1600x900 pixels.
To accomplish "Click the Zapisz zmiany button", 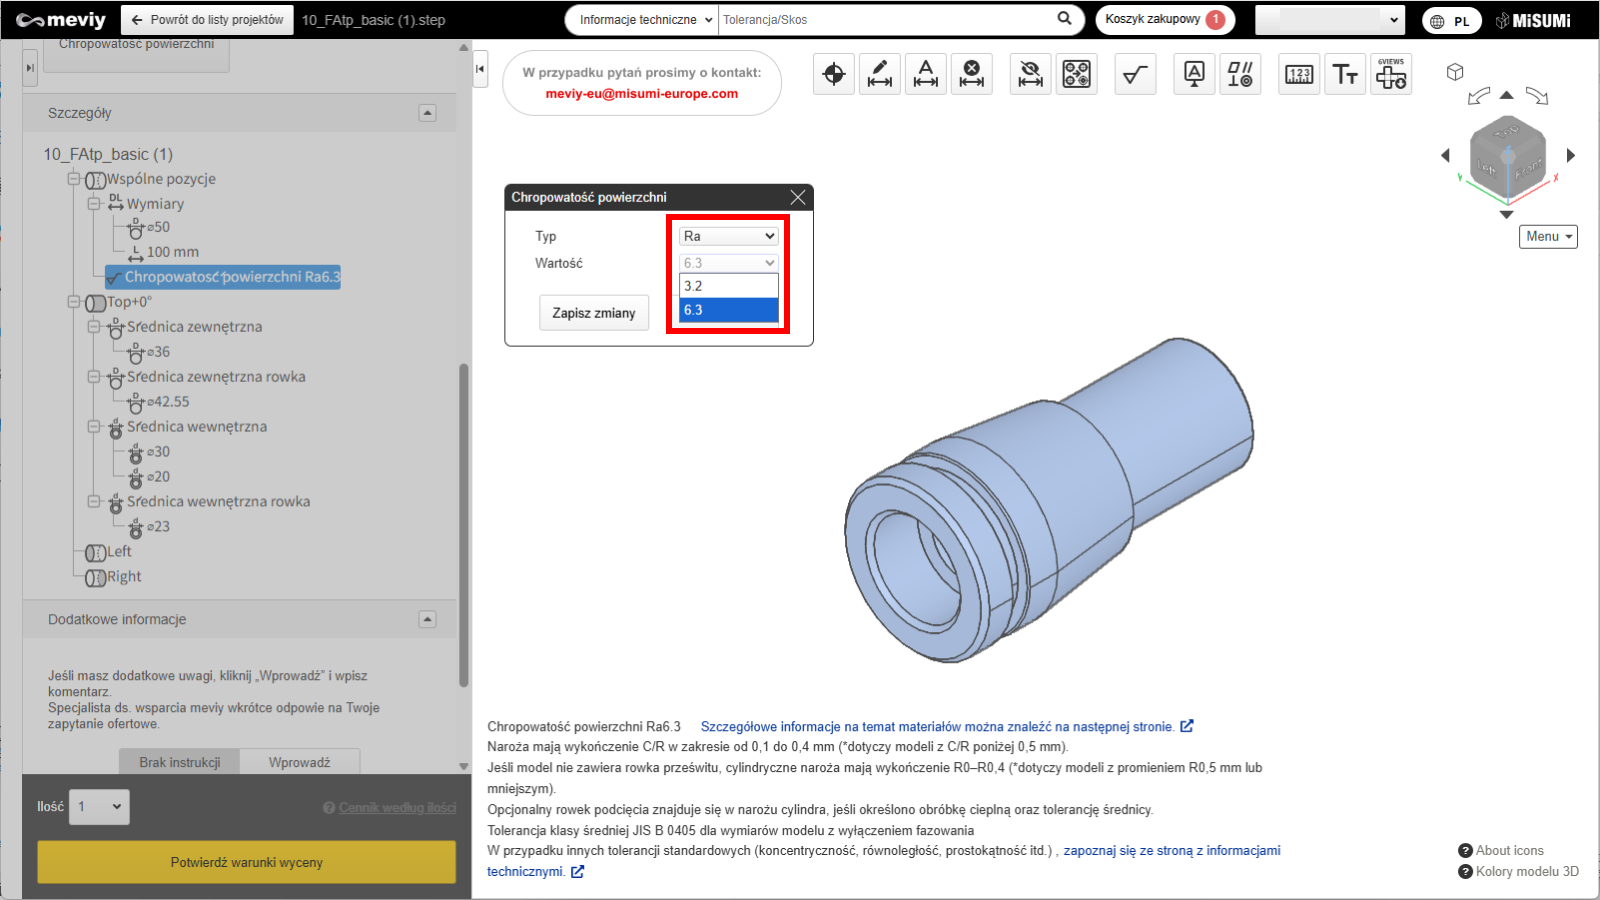I will coord(594,313).
